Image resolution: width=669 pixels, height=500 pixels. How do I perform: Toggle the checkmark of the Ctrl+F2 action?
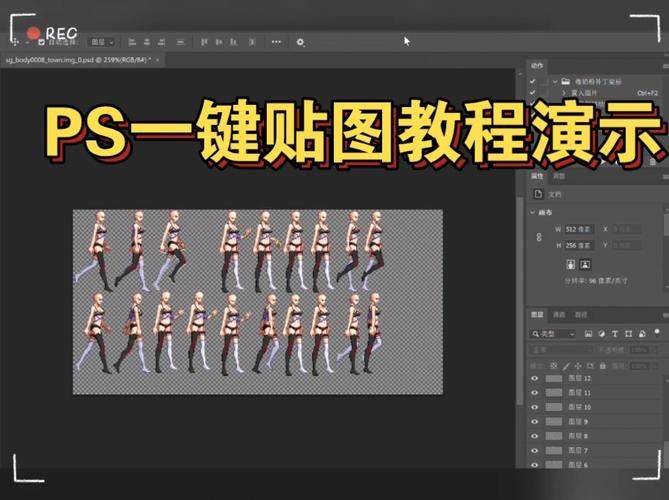532,92
